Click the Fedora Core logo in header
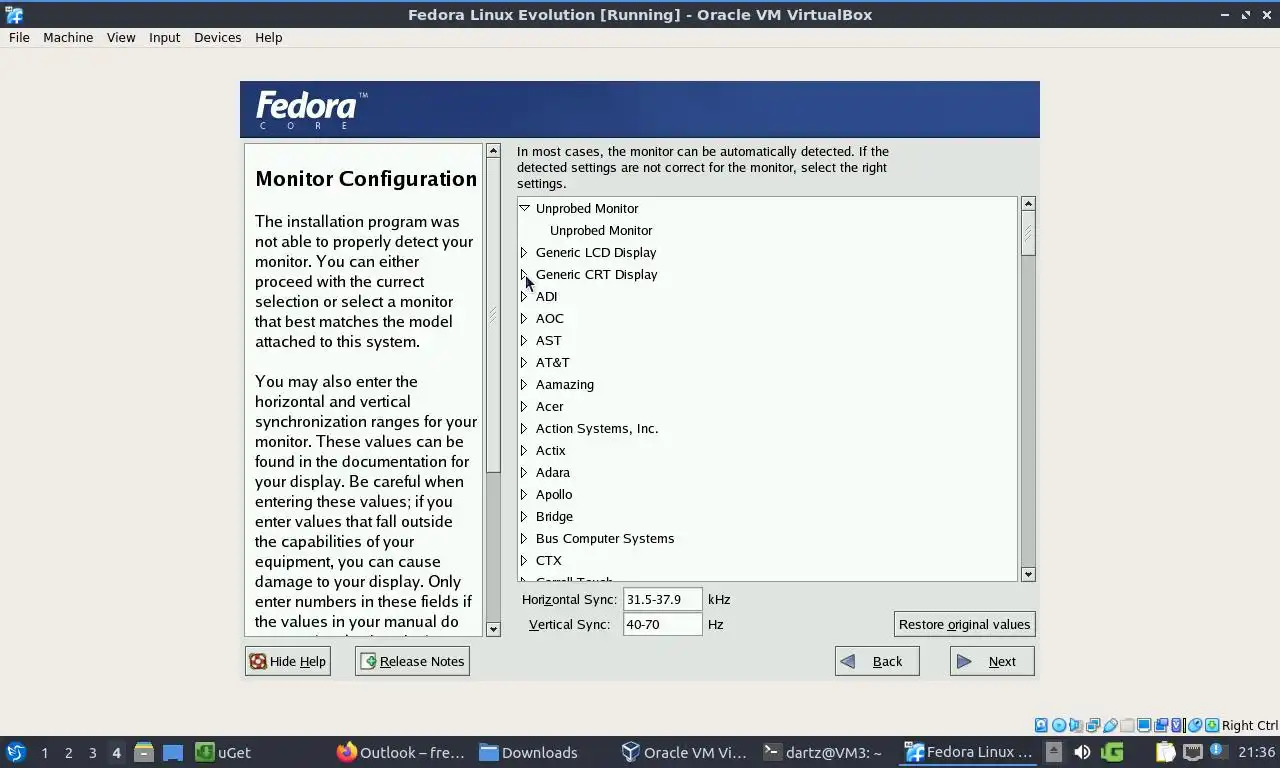This screenshot has height=768, width=1280. coord(311,110)
